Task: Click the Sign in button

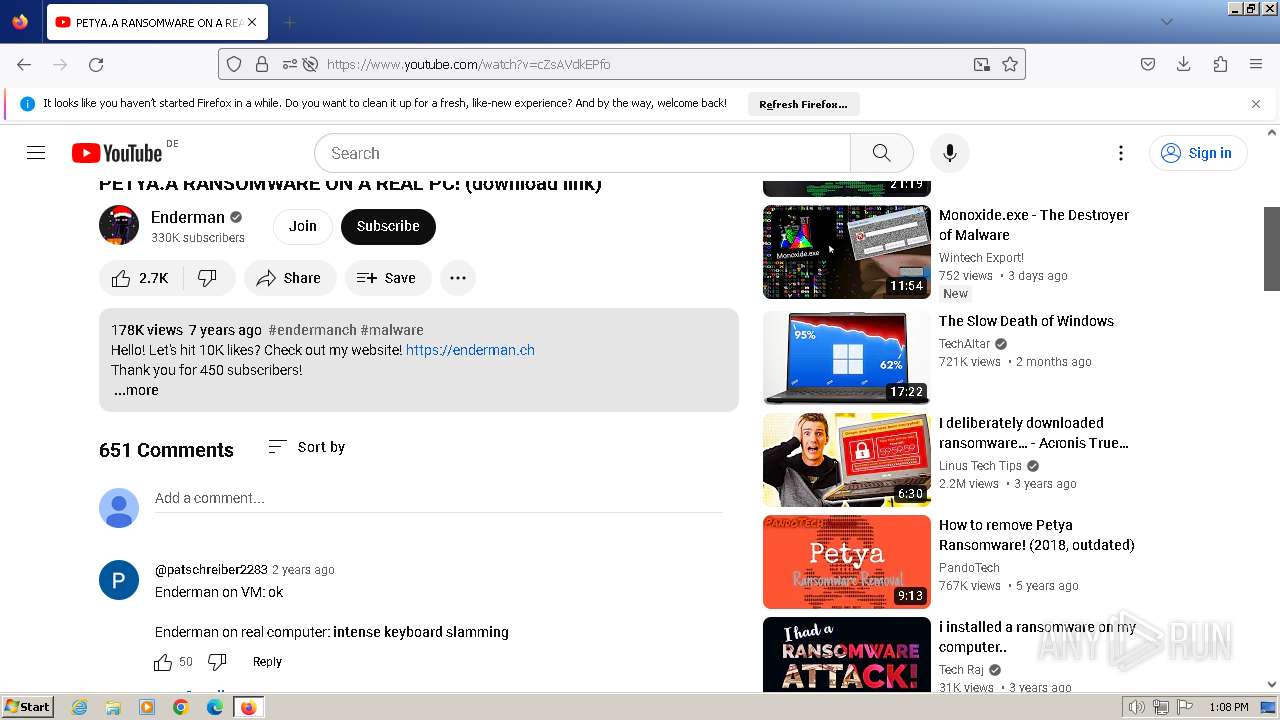Action: point(1197,153)
